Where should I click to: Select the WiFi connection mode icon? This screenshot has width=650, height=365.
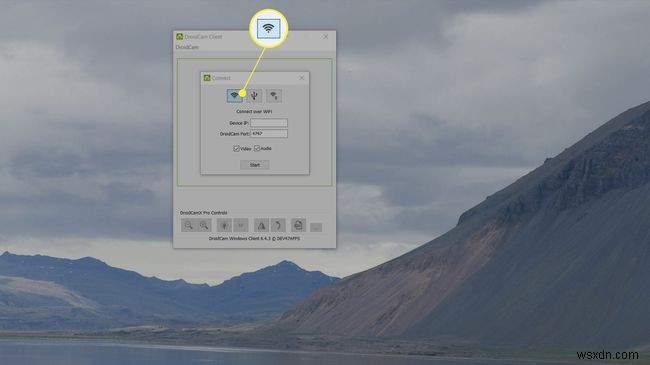[235, 96]
